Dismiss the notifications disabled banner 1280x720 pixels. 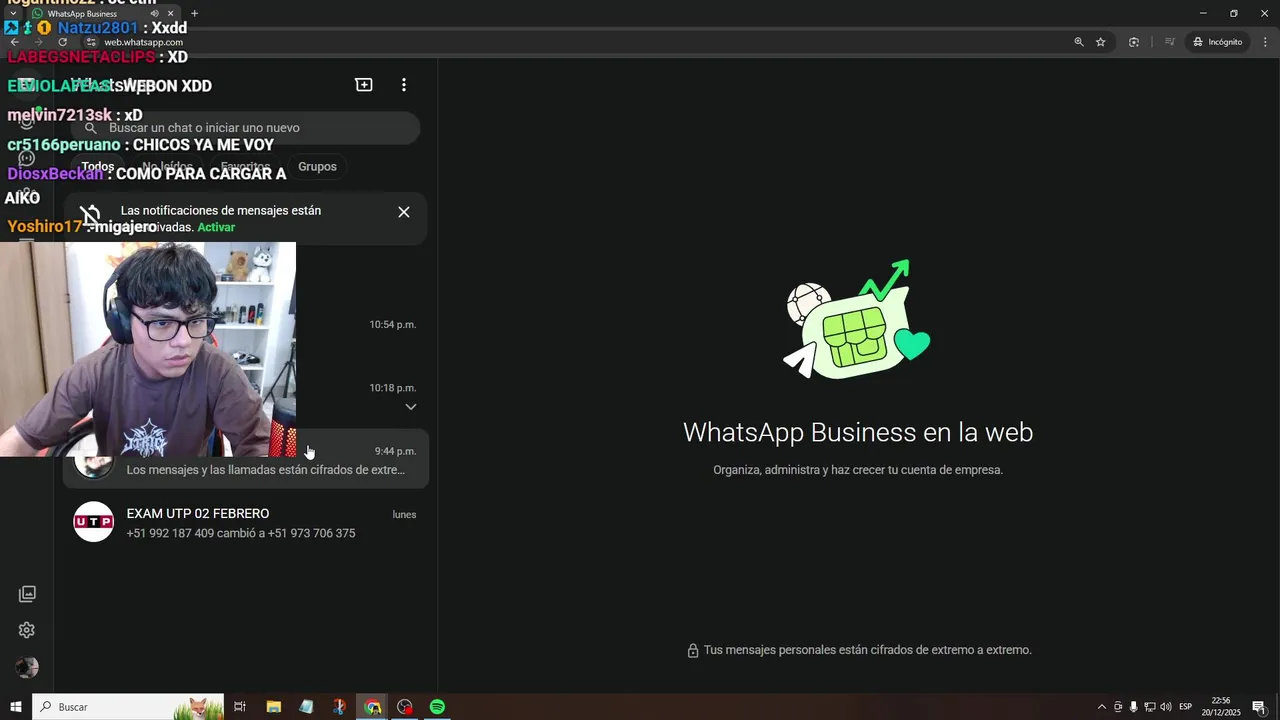click(x=404, y=212)
